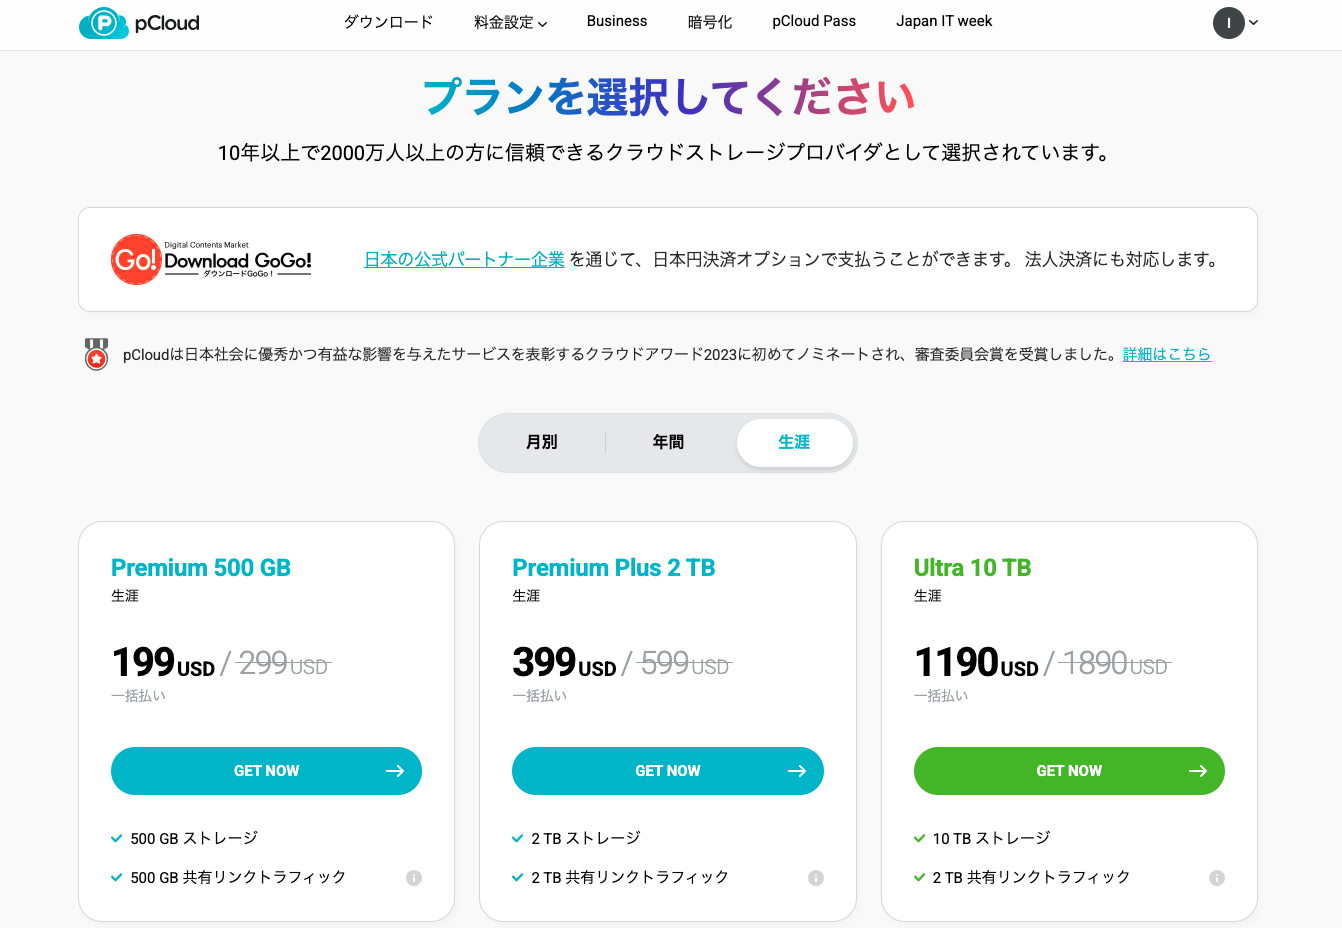Click the arrow icon inside the green GET NOW button

pos(1198,771)
